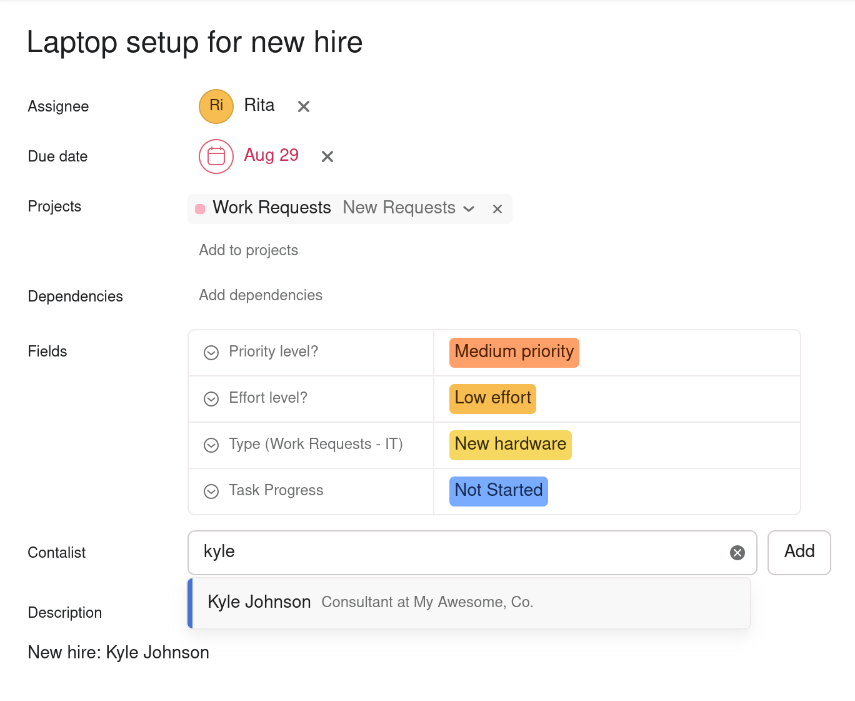855x701 pixels.
Task: Click the Task Progress field icon
Action: tap(211, 491)
